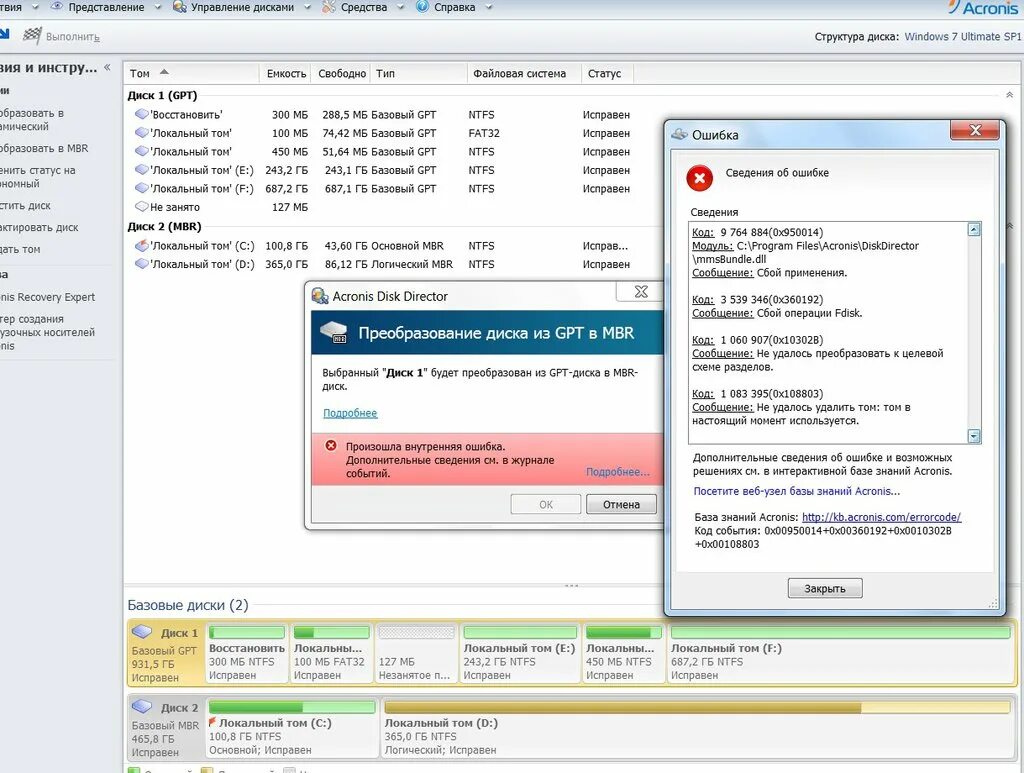The image size is (1024, 773).
Task: Open the Представление dropdown arrow
Action: [x=157, y=6]
